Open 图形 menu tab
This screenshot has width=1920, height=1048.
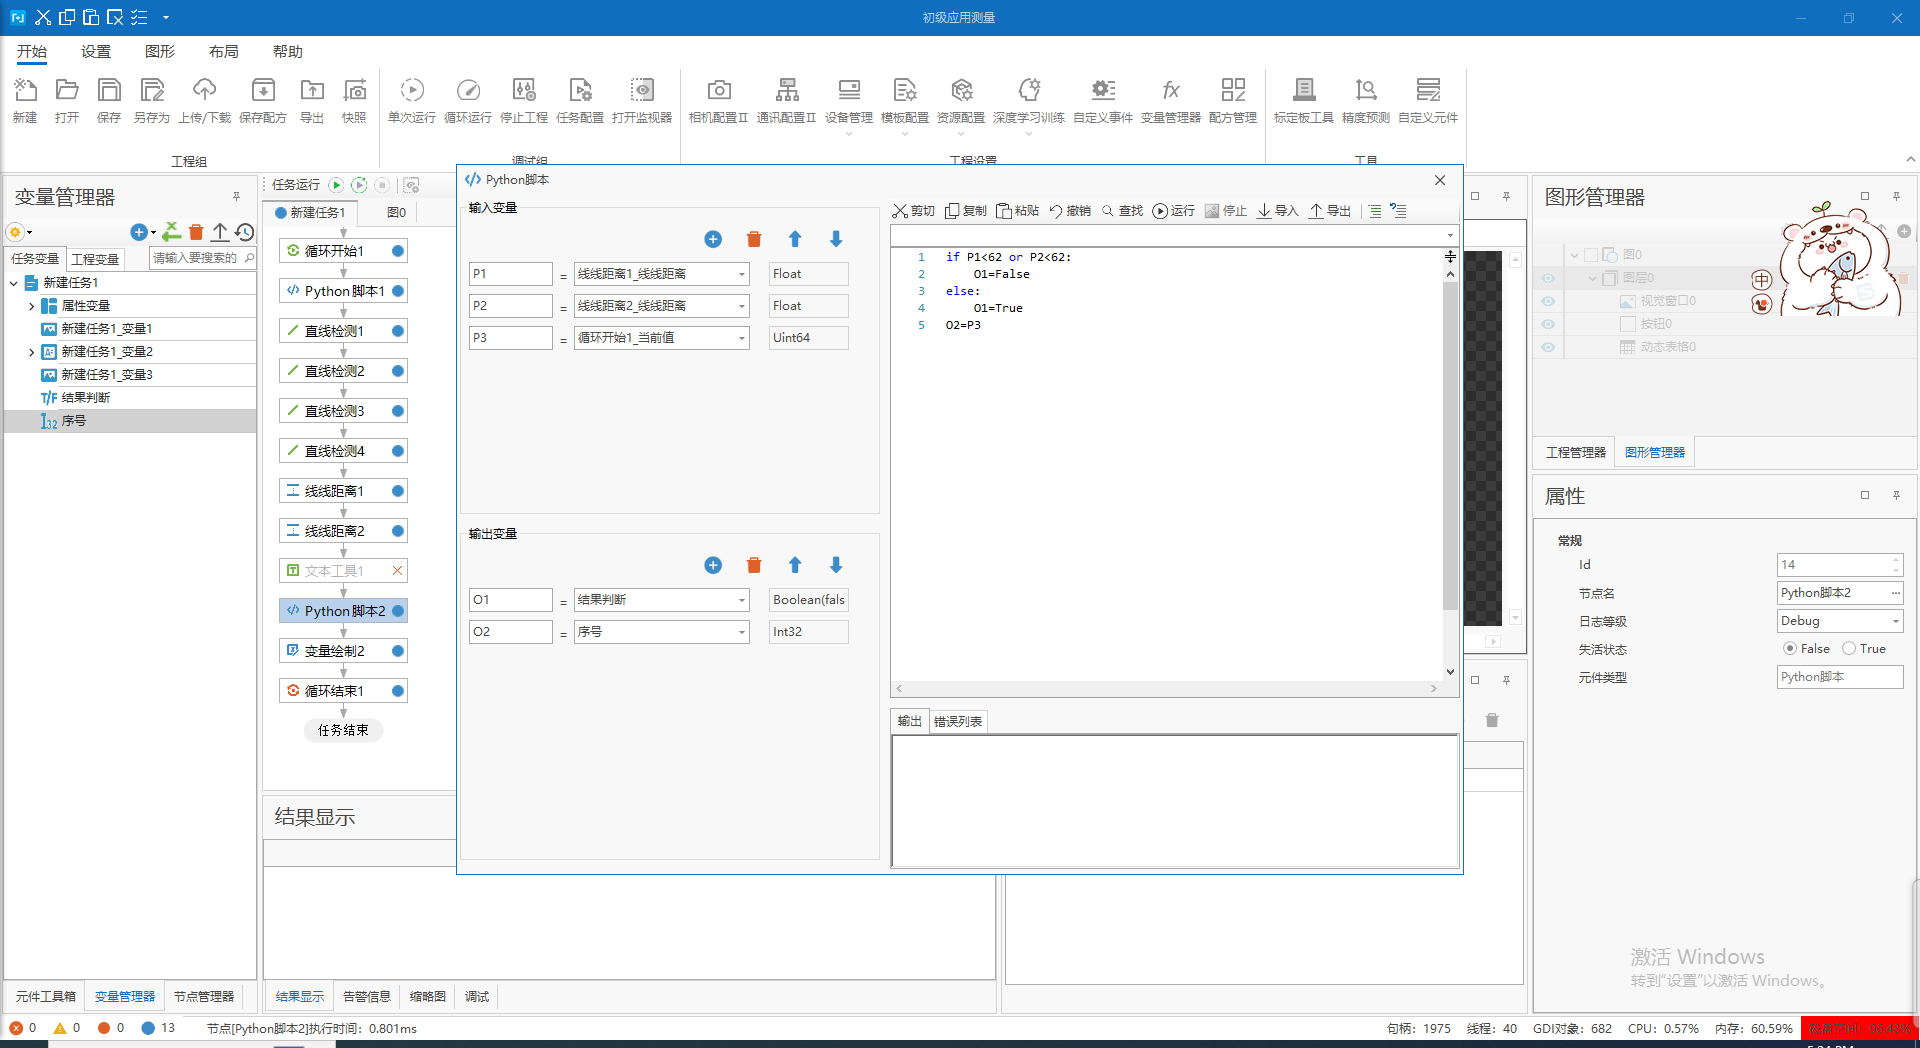coord(160,52)
